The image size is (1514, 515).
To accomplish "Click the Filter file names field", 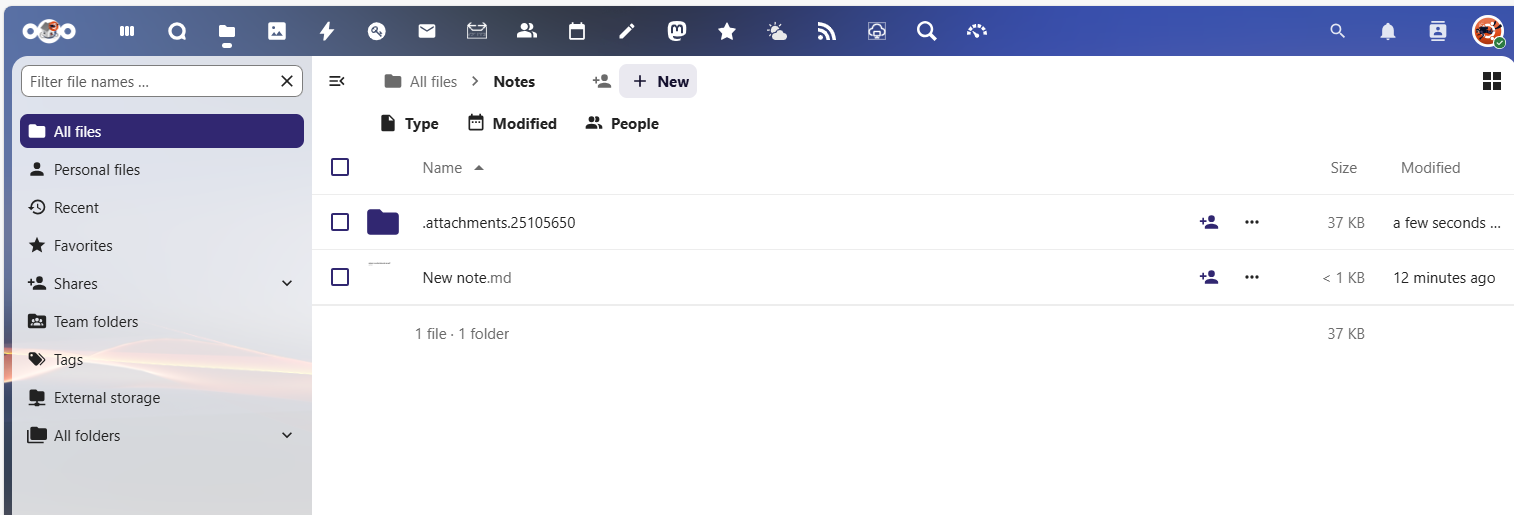I will pyautogui.click(x=150, y=82).
